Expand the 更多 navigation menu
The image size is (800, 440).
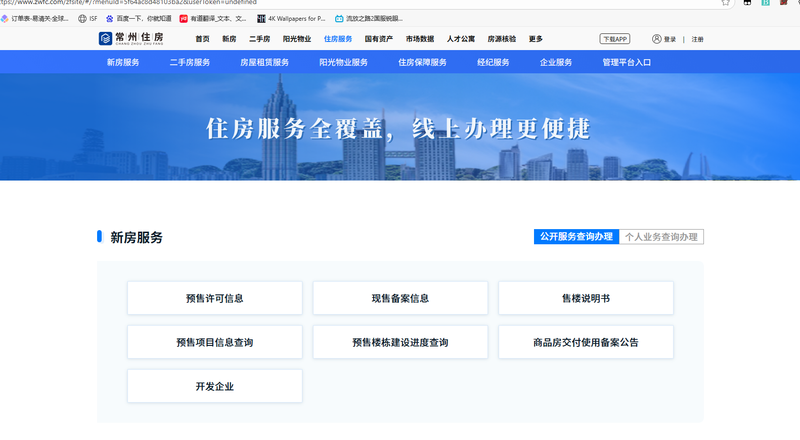point(535,39)
